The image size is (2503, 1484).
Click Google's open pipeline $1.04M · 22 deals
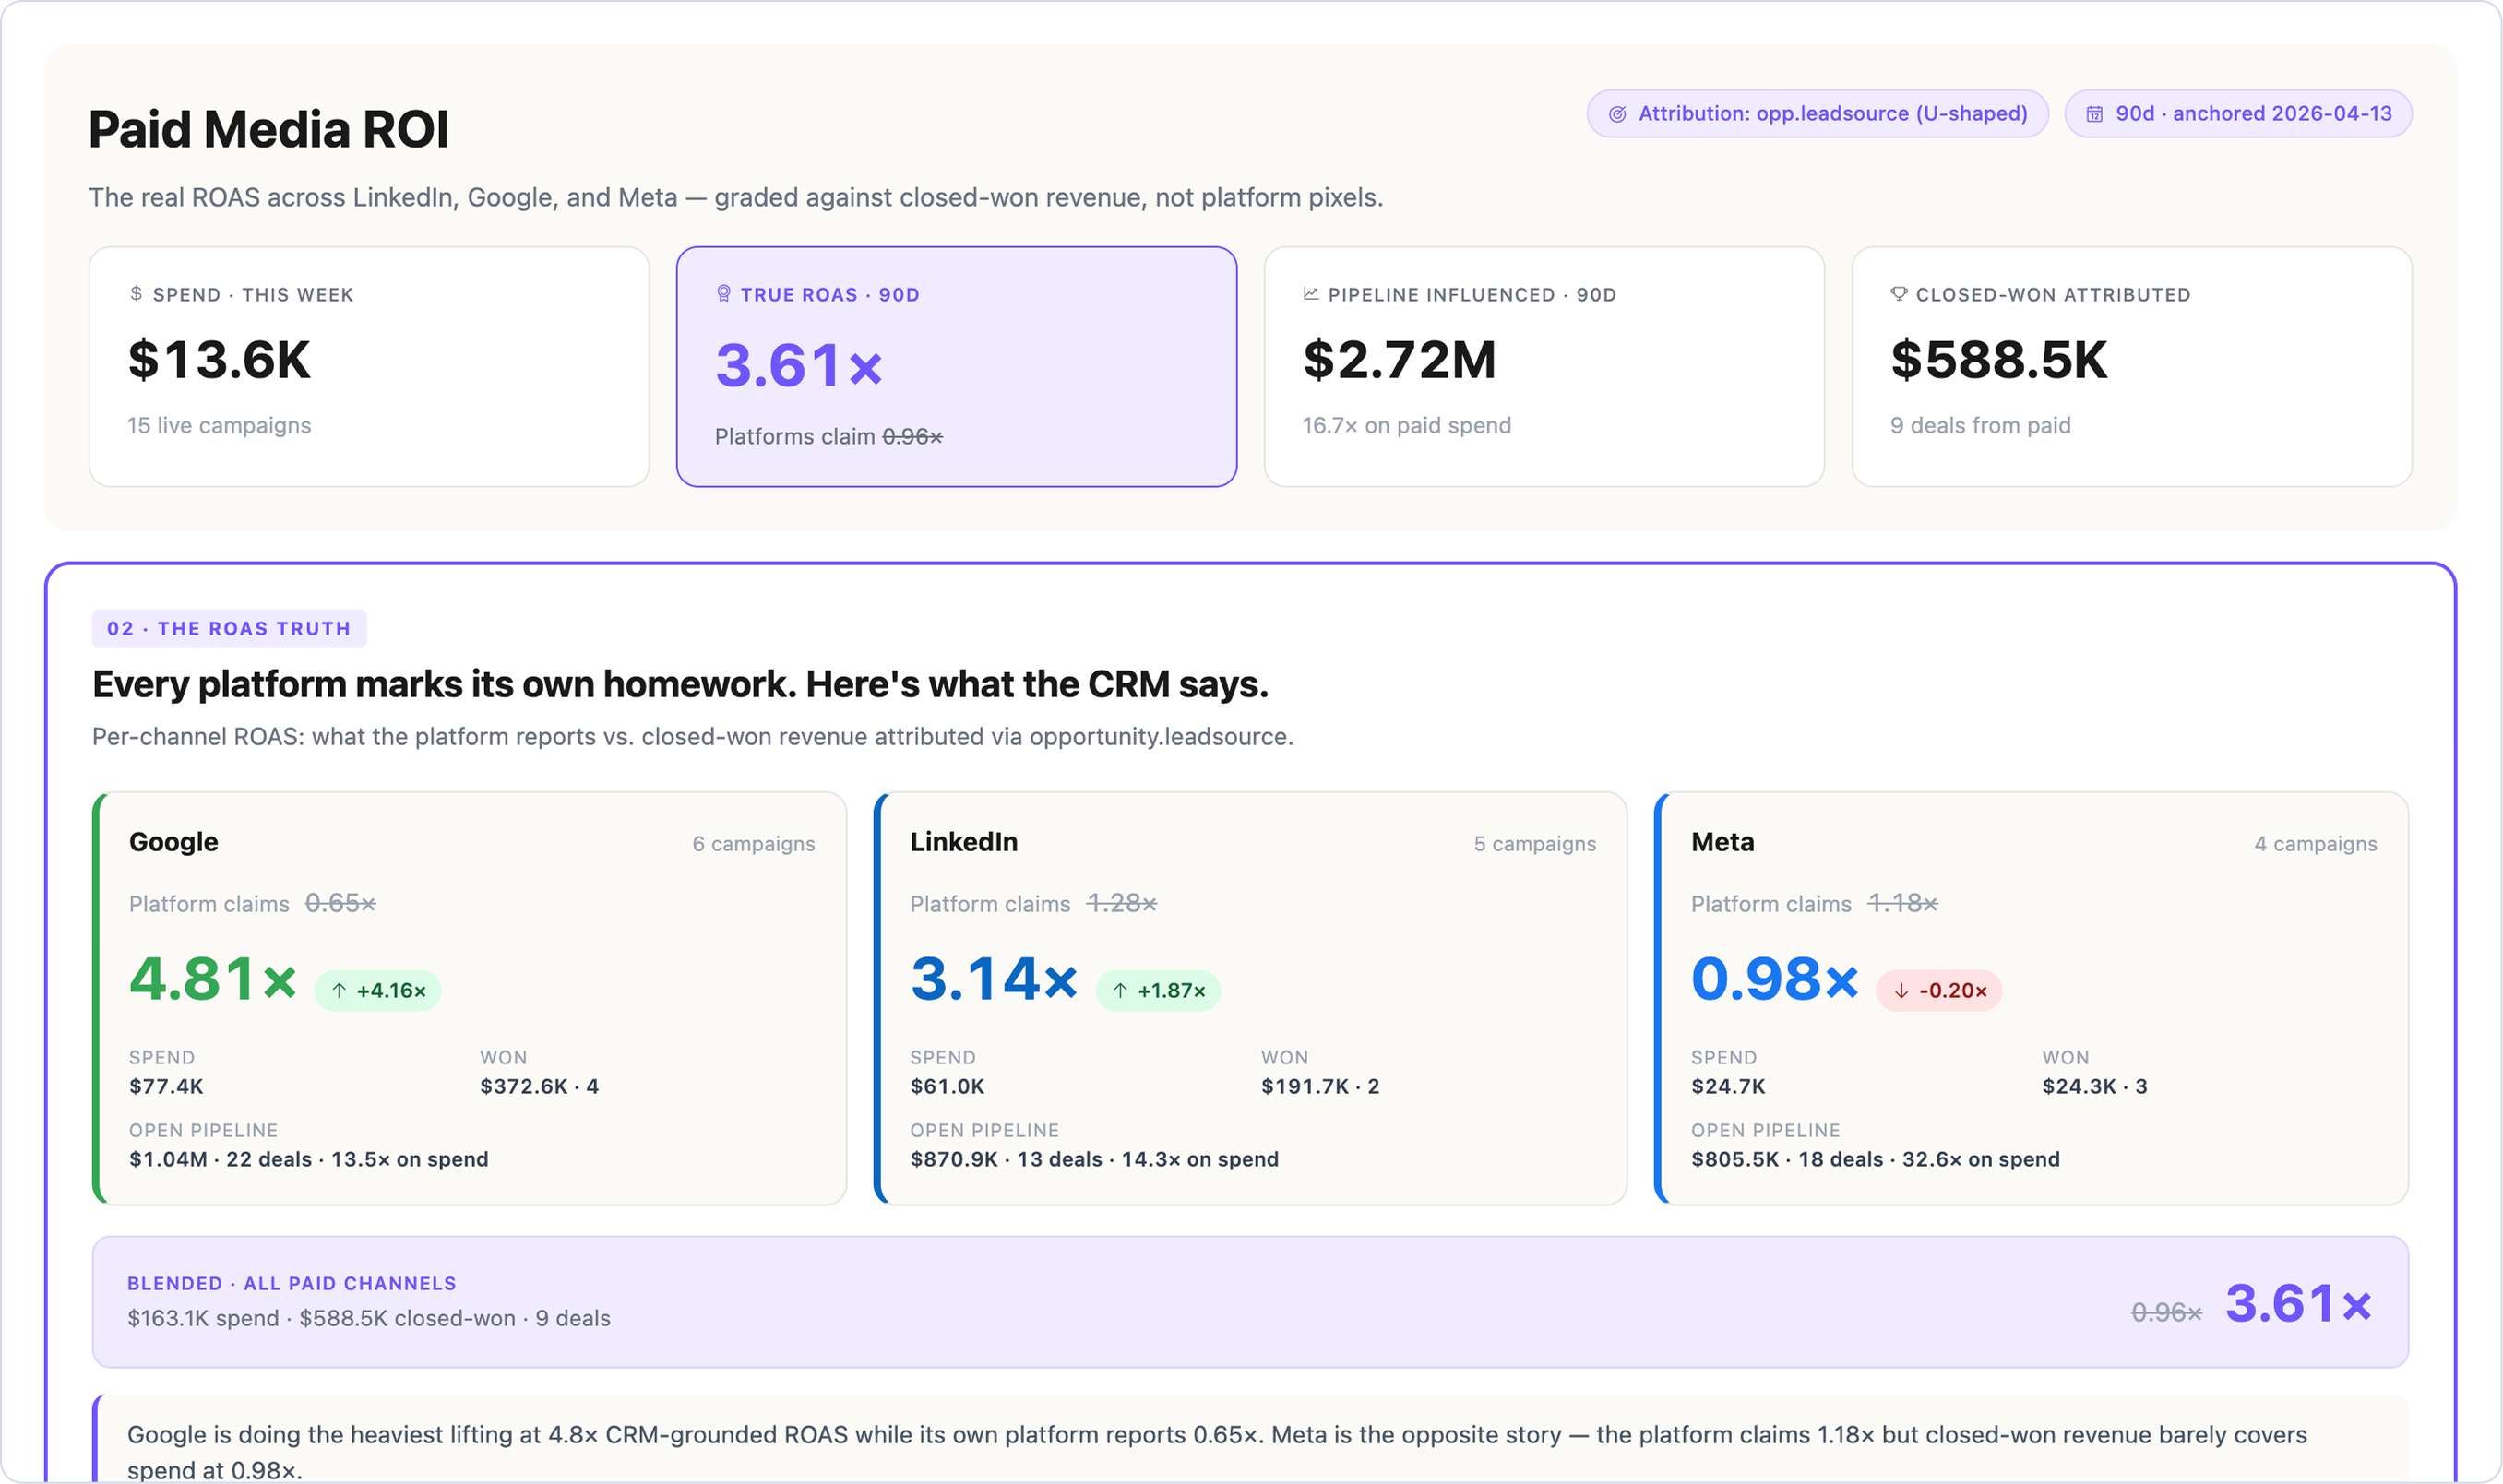tap(309, 1160)
